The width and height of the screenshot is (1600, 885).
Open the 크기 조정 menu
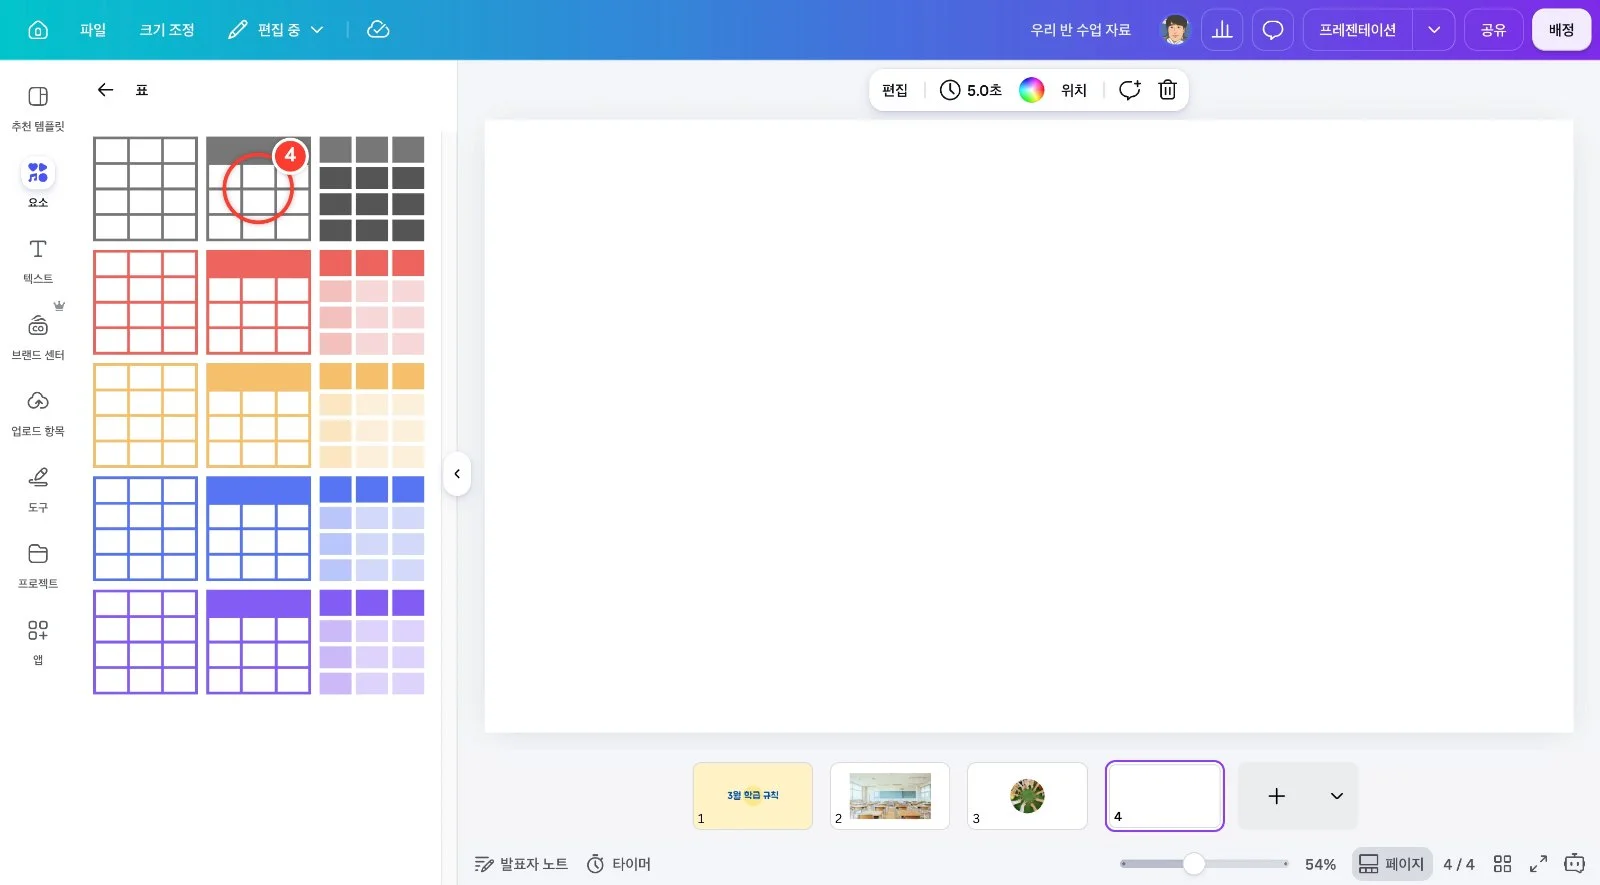(x=167, y=30)
